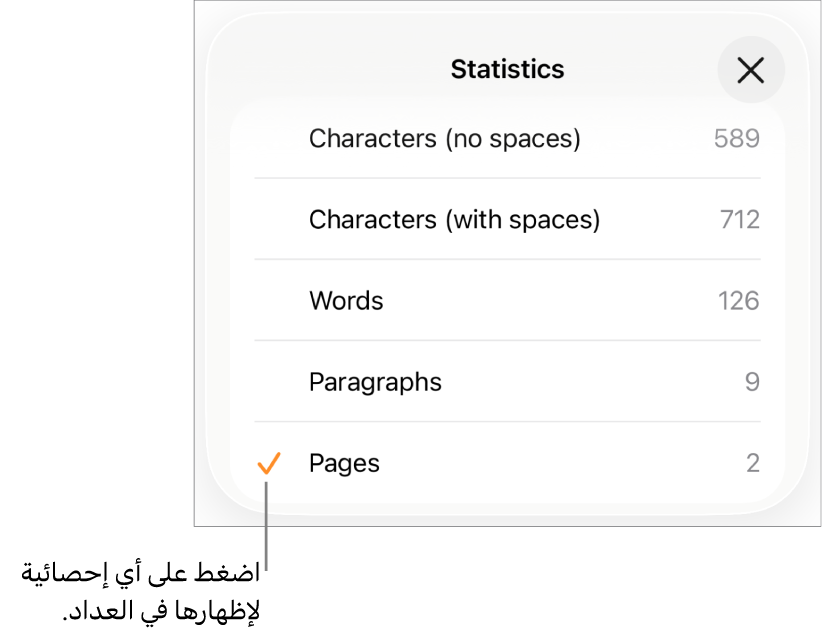The height and width of the screenshot is (636, 822).
Task: Check the empty space left of Paragraphs
Action: point(269,382)
